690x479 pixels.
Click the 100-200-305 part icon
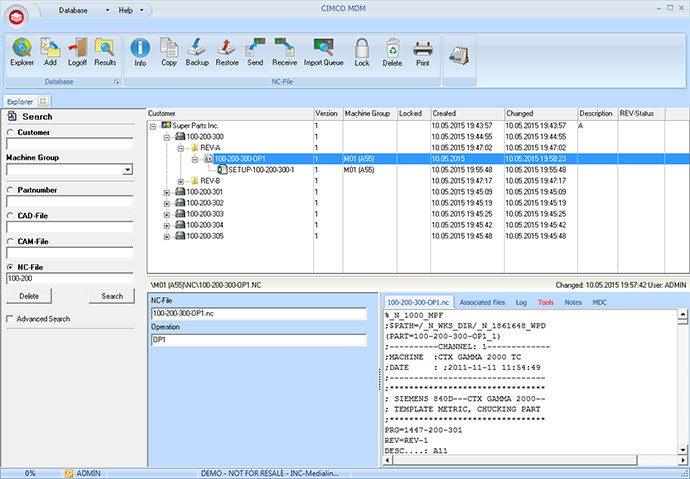pos(180,236)
